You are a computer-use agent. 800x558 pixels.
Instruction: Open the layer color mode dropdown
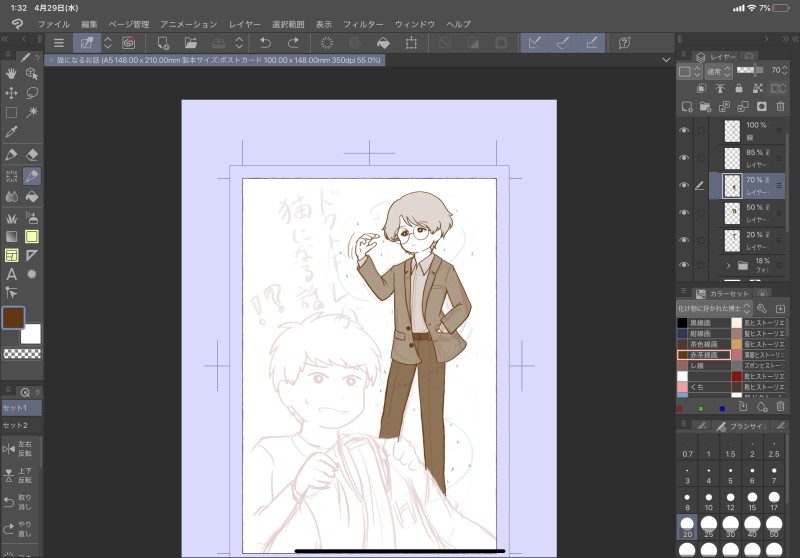[x=690, y=71]
